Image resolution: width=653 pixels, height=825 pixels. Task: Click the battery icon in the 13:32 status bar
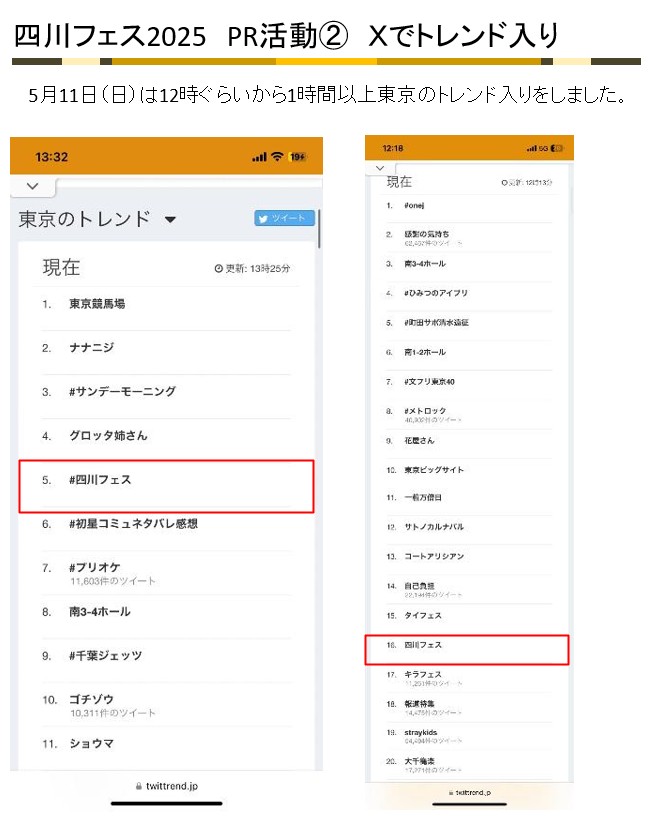(297, 157)
